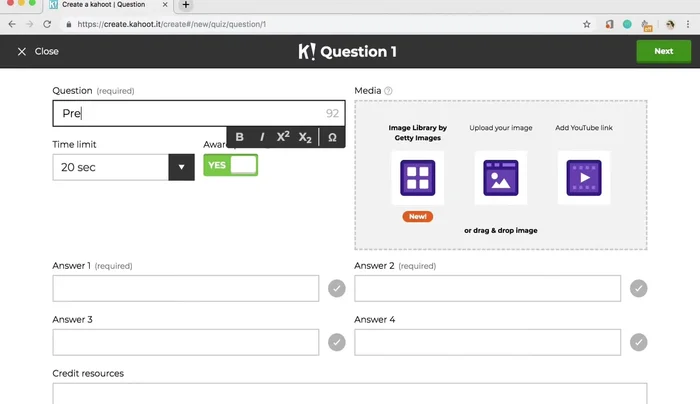Click the green Next button
Viewport: 700px width, 404px height.
coord(663,51)
